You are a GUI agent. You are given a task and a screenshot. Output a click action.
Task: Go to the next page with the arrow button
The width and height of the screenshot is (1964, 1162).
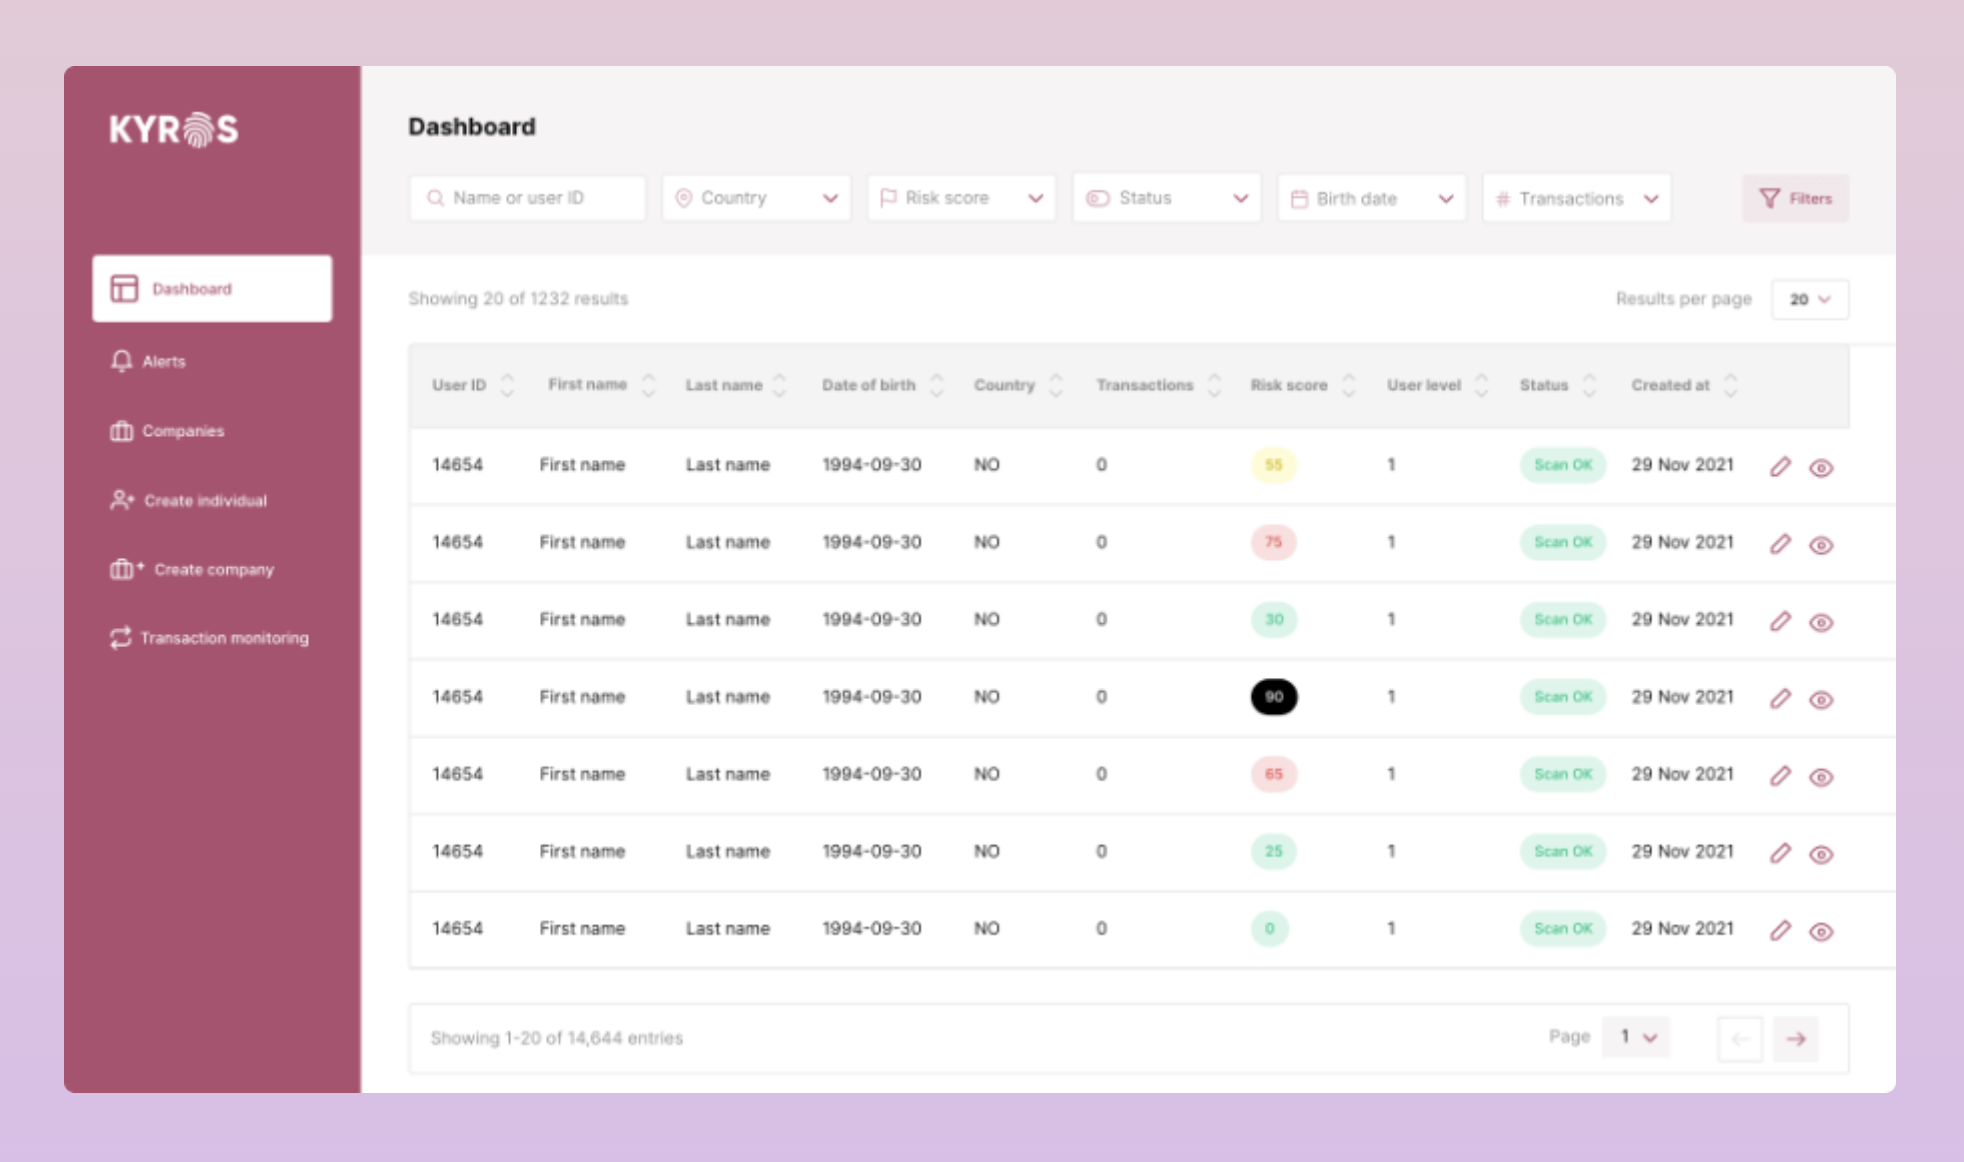point(1796,1039)
